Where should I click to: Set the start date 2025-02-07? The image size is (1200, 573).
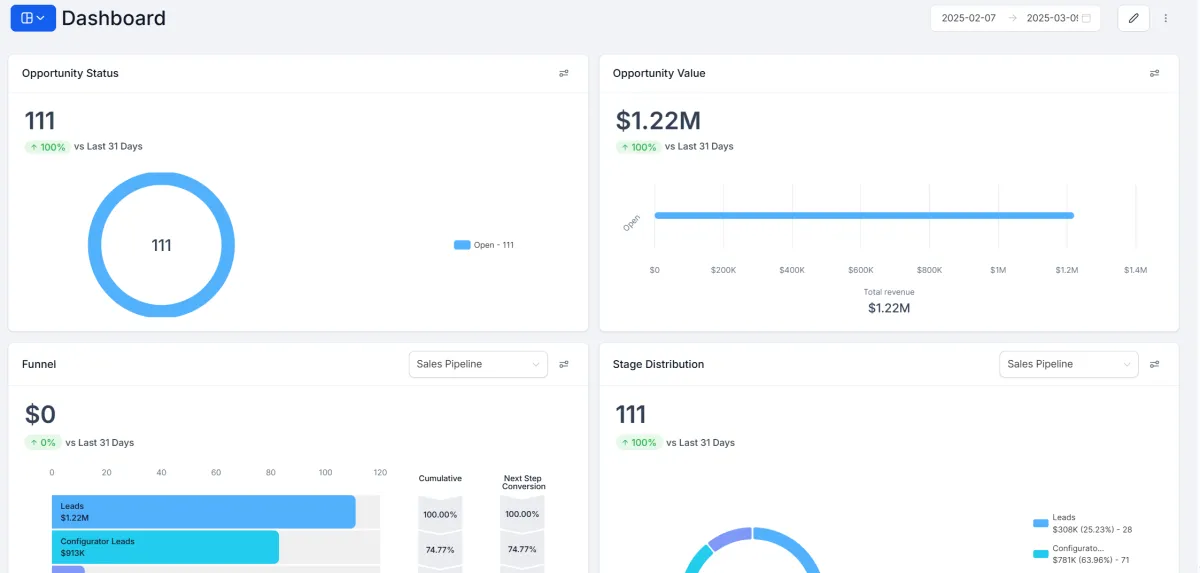[x=969, y=18]
